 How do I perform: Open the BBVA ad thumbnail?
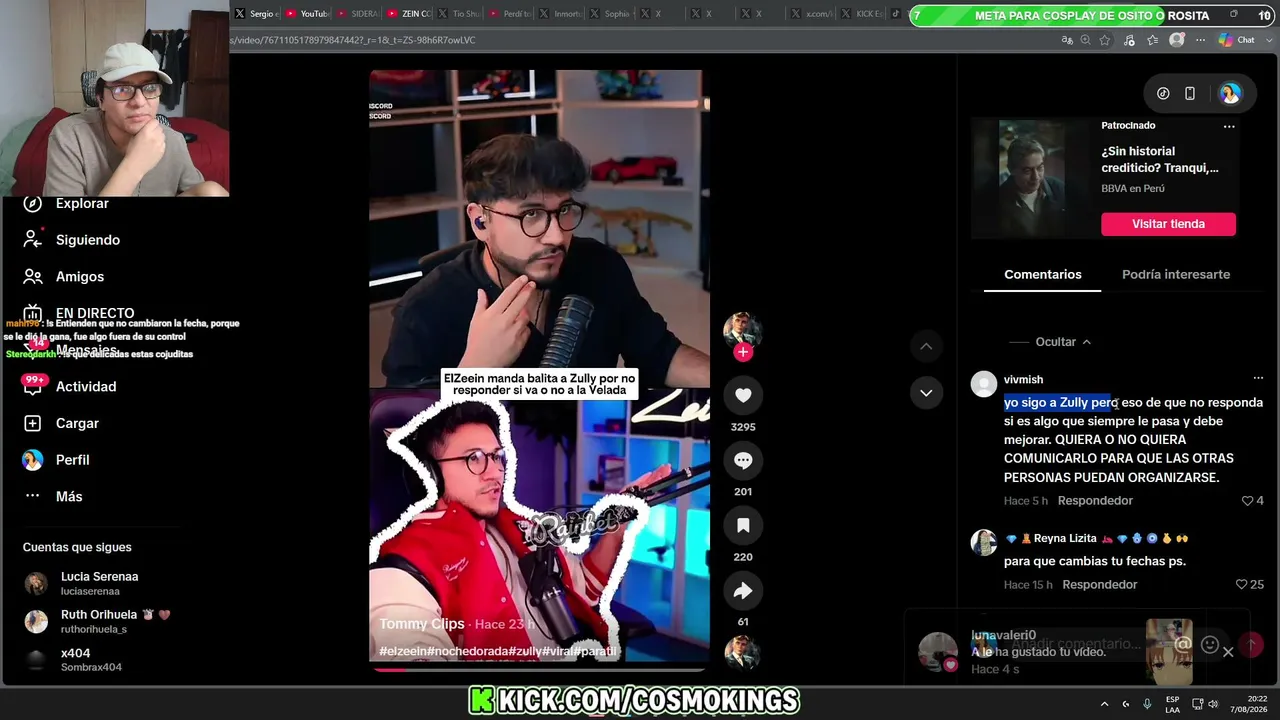(x=1031, y=178)
